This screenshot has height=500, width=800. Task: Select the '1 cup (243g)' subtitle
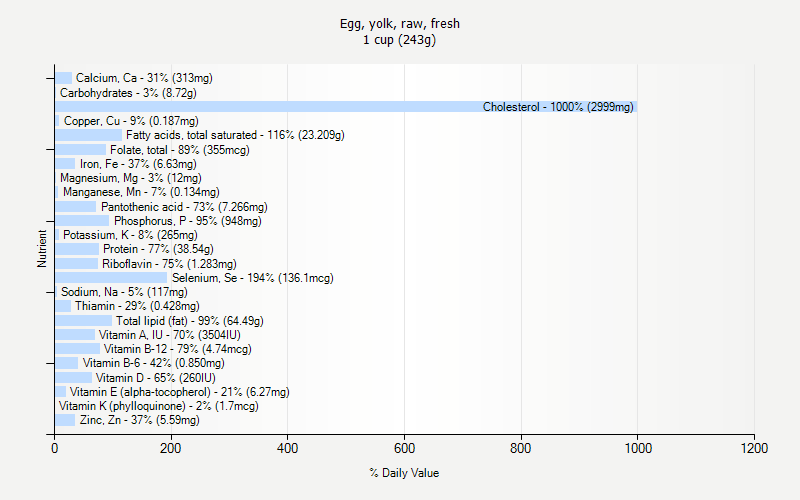399,40
